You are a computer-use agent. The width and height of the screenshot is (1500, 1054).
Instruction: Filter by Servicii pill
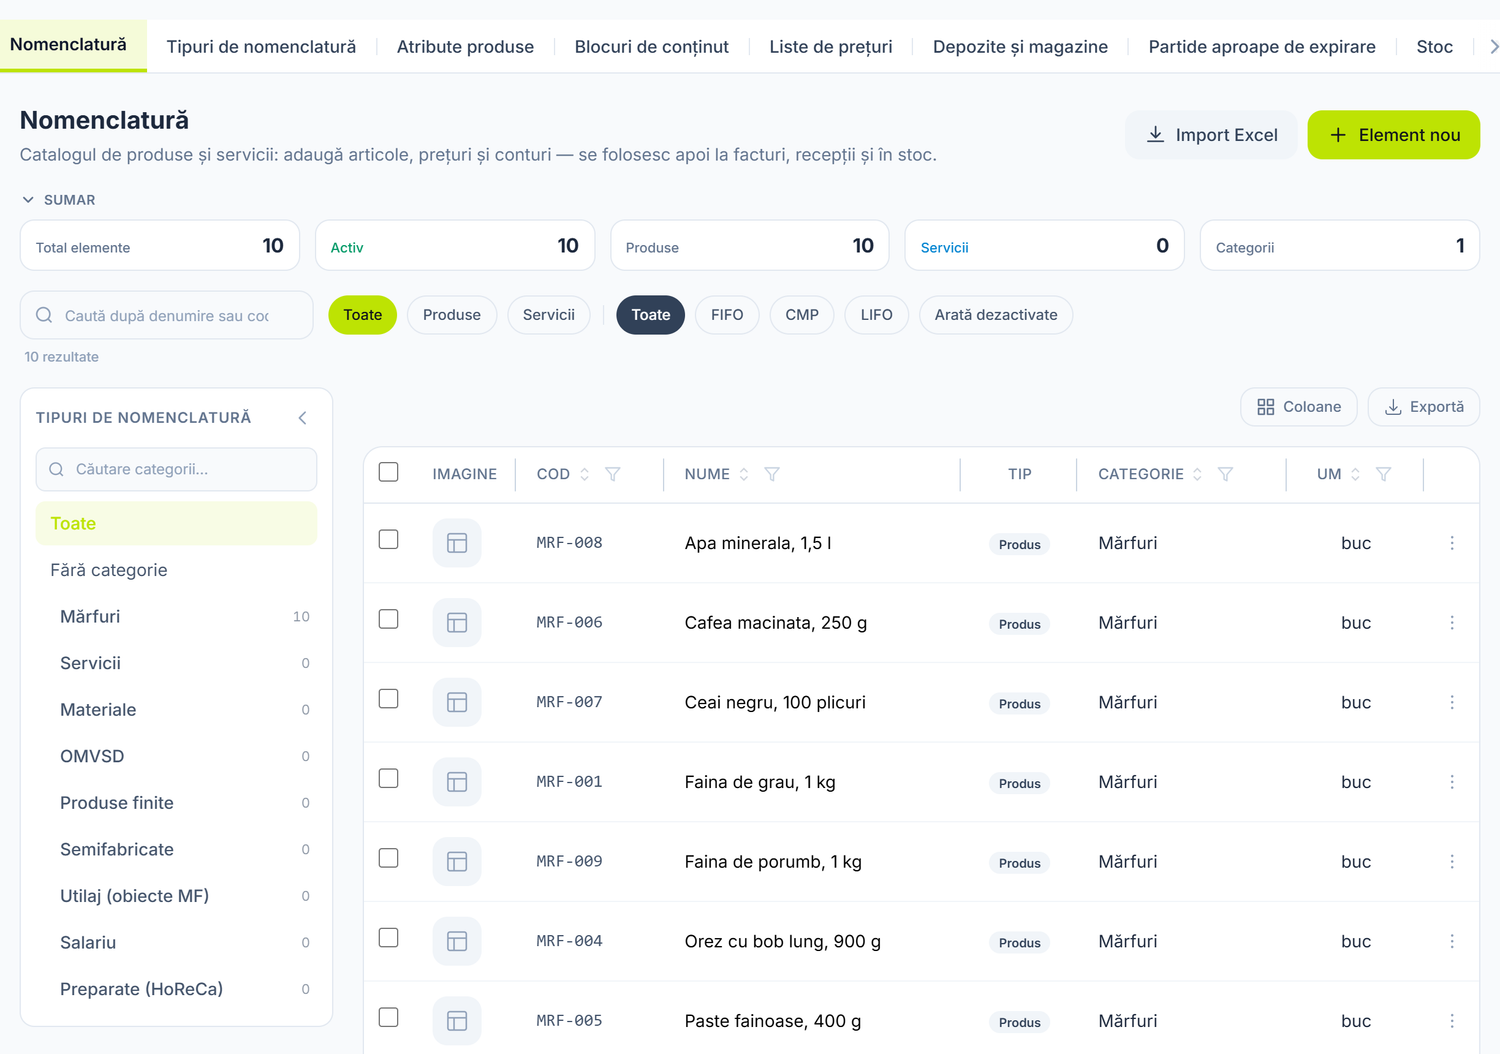(549, 315)
